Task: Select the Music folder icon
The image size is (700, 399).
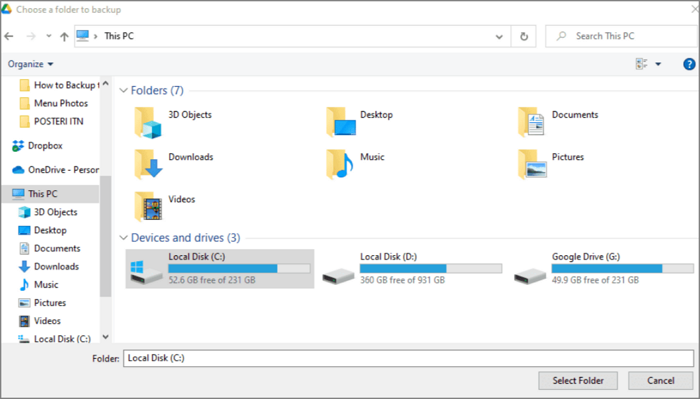Action: point(340,164)
